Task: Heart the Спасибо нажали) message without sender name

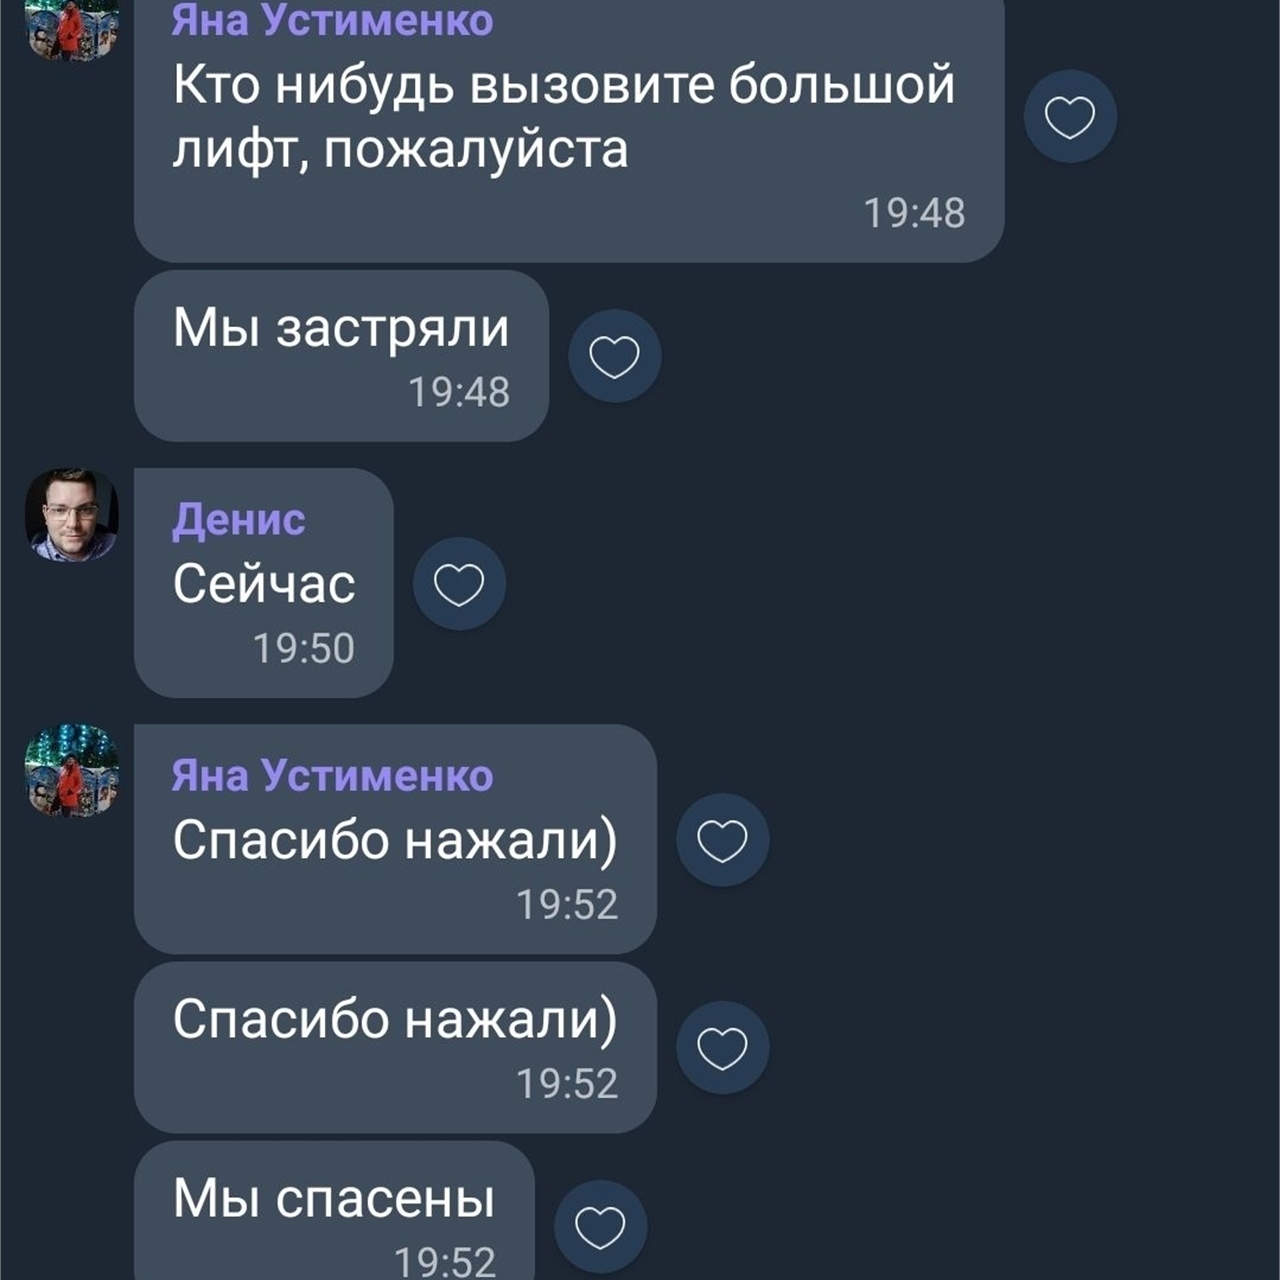Action: point(722,1047)
